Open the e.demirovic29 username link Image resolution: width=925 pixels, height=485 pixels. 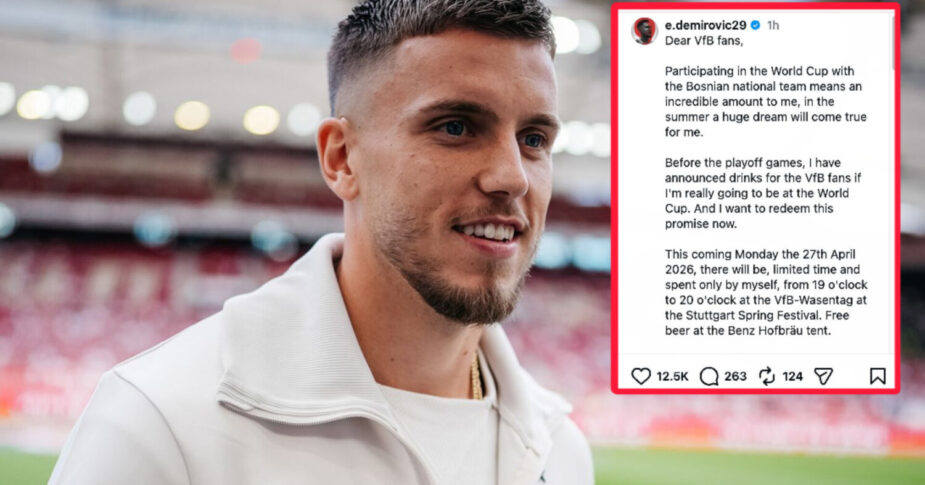(x=705, y=25)
